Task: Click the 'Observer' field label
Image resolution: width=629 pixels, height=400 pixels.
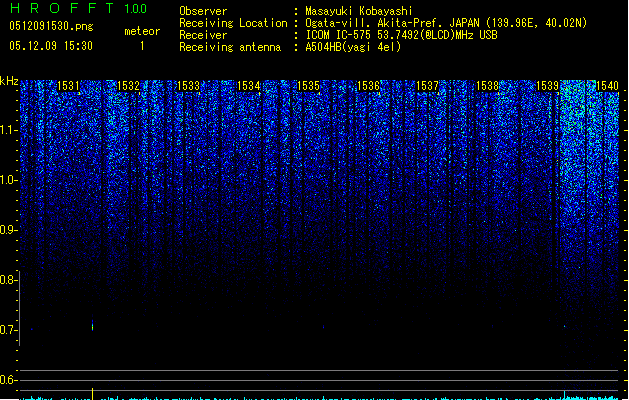Action: coord(203,11)
